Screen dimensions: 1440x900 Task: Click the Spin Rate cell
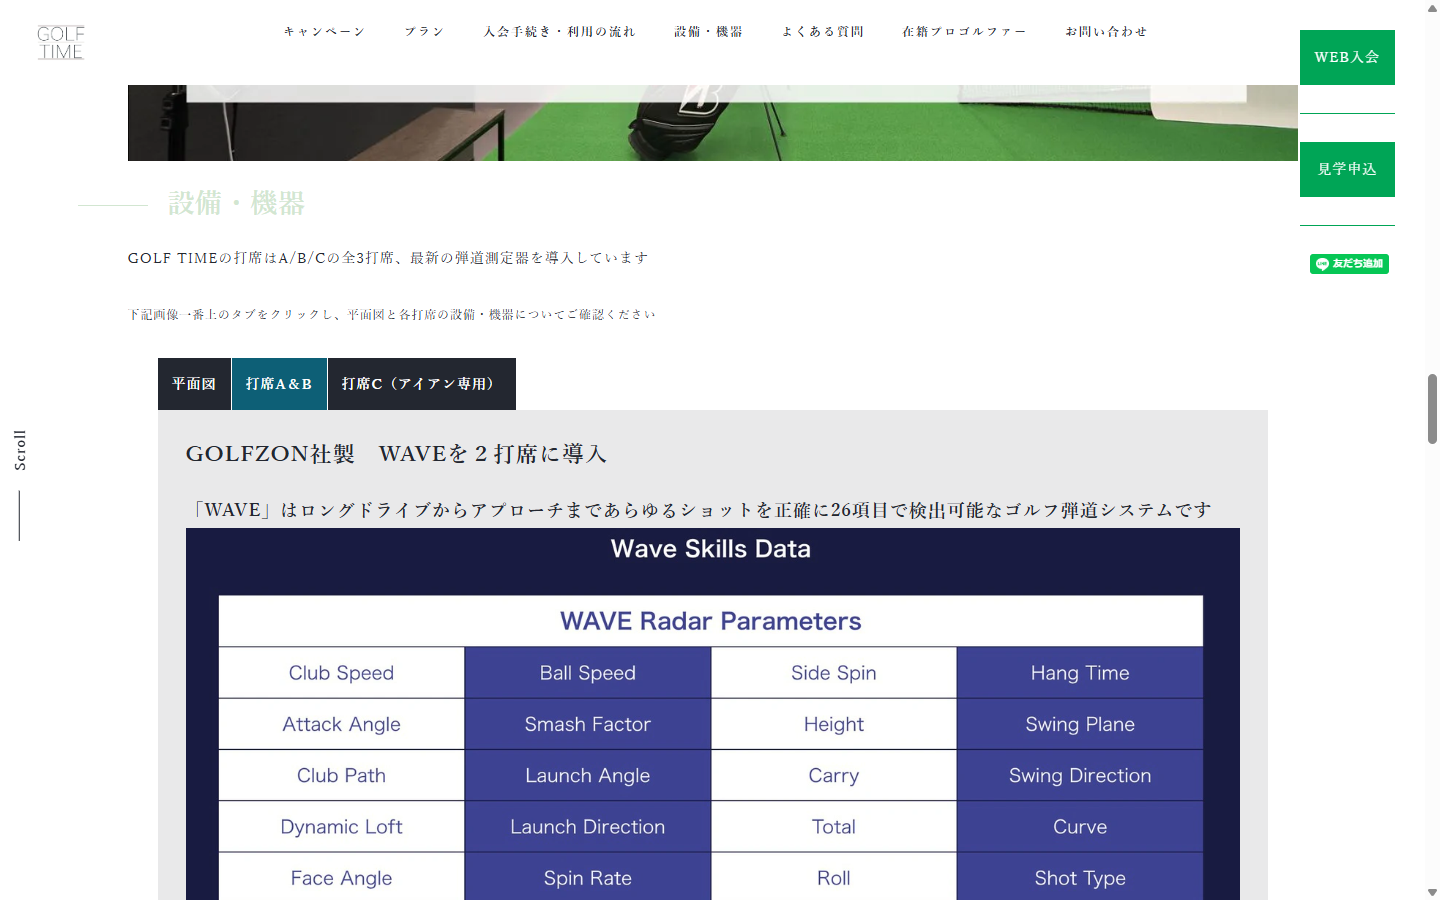point(588,877)
